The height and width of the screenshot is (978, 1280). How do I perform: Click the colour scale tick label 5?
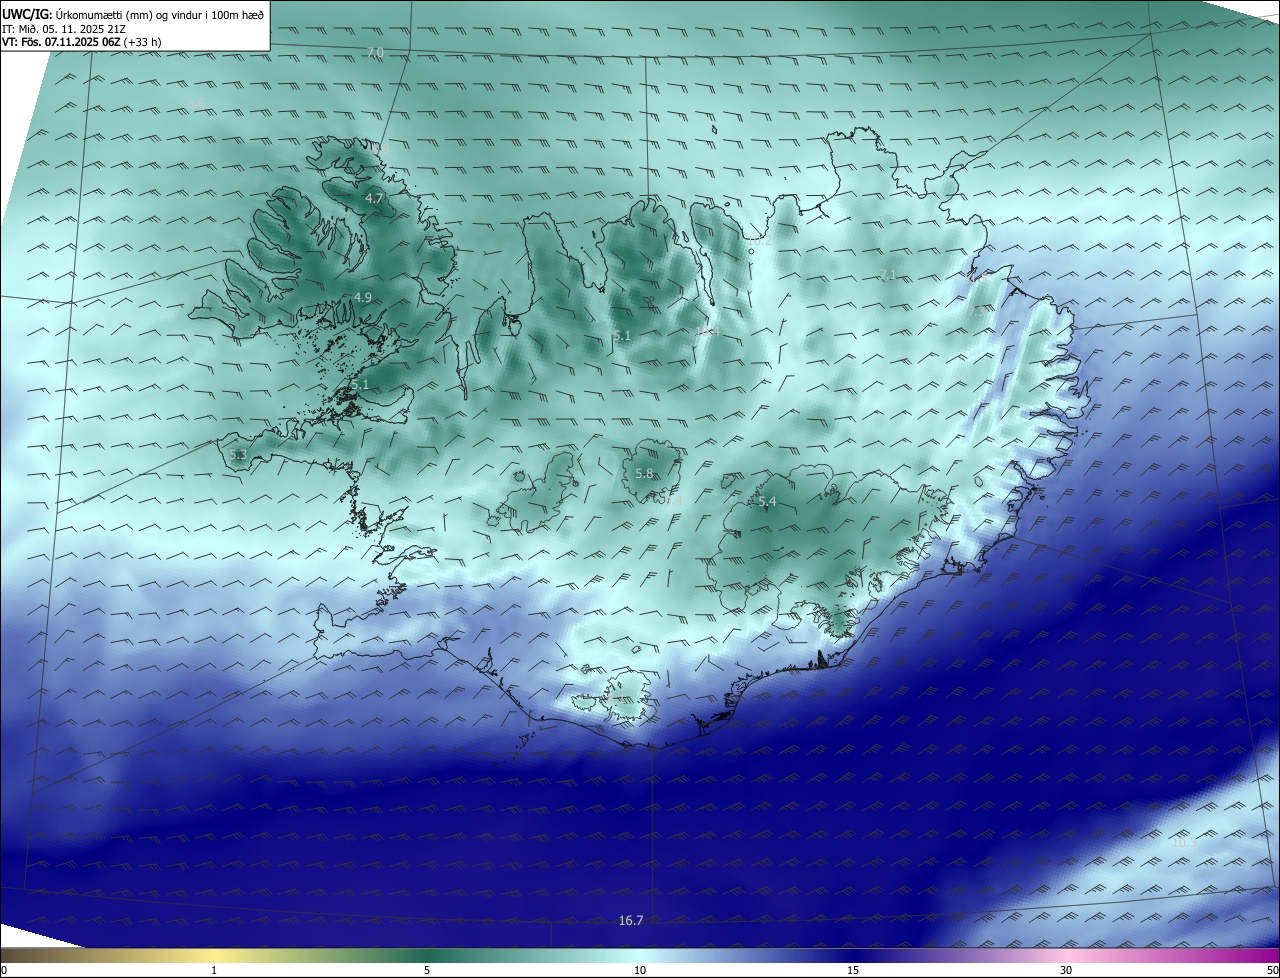pos(427,971)
